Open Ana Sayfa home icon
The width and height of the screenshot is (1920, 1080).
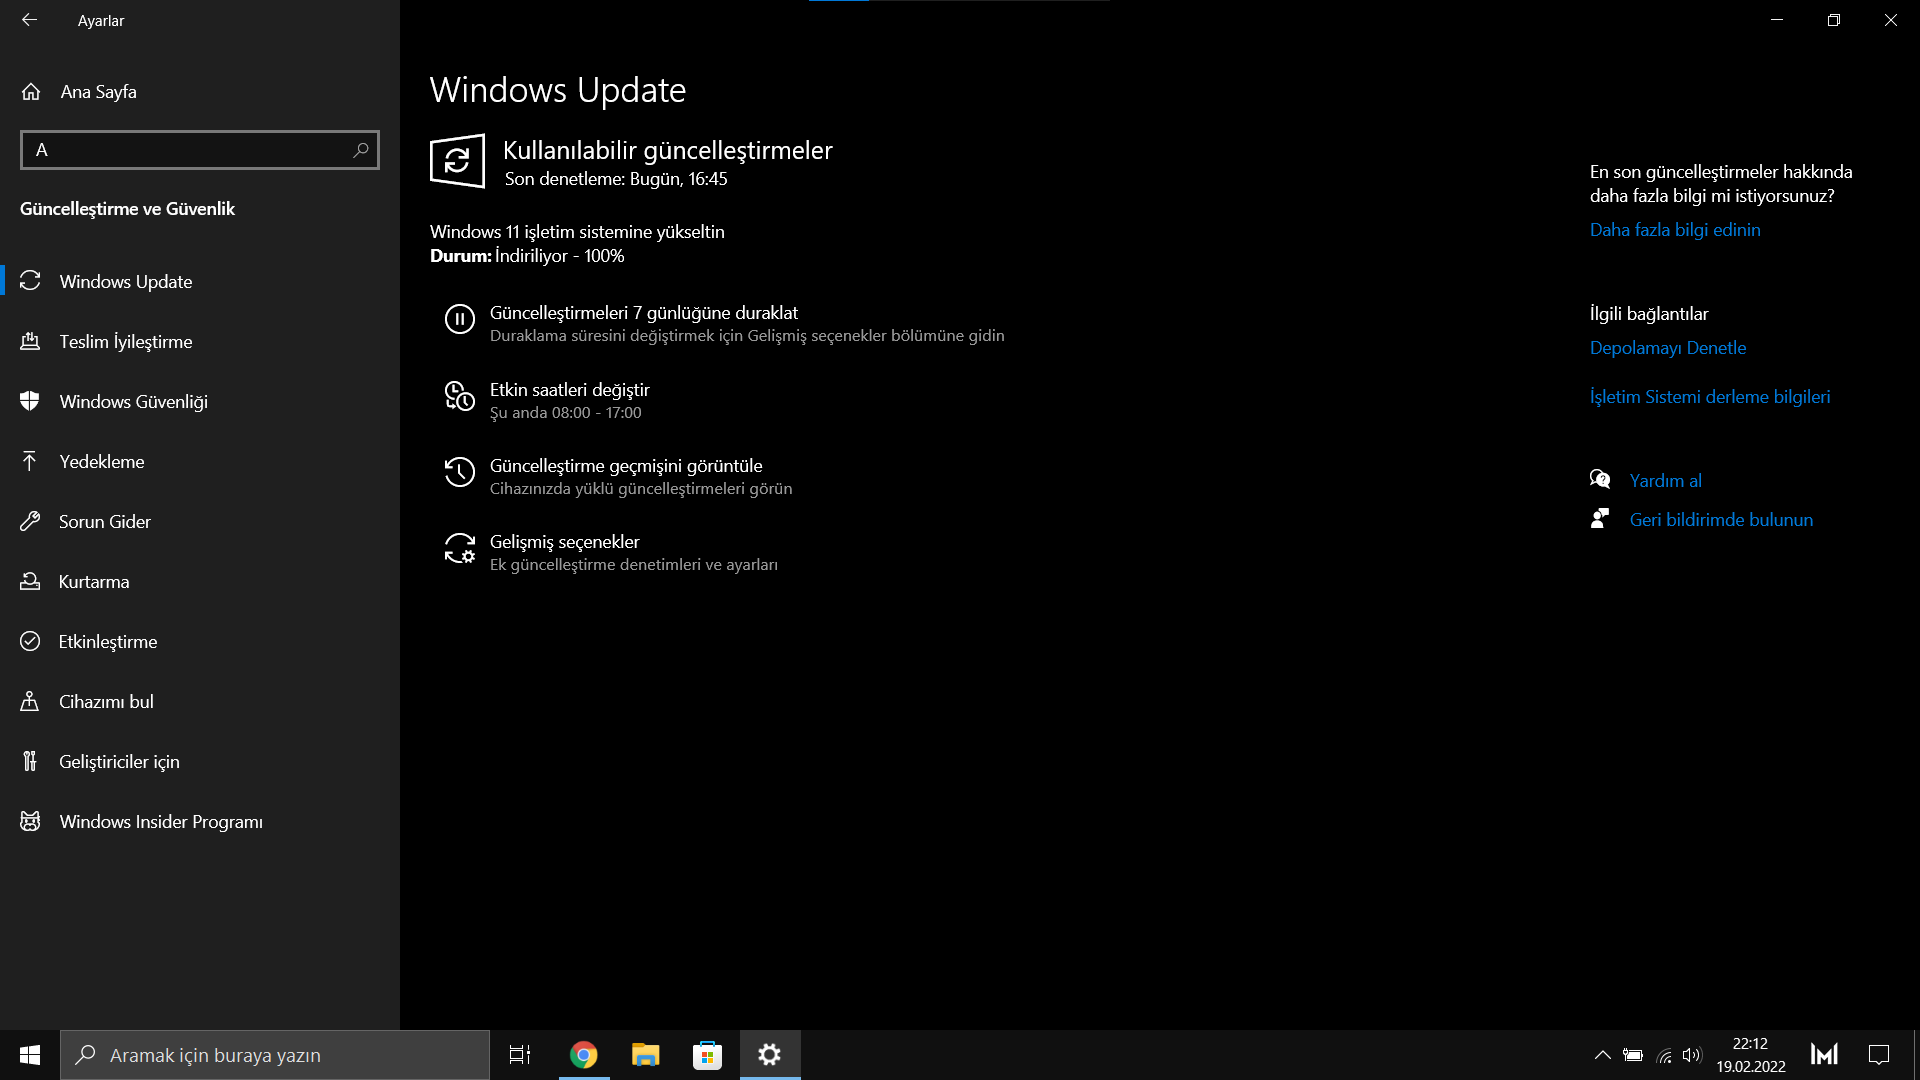pyautogui.click(x=31, y=92)
